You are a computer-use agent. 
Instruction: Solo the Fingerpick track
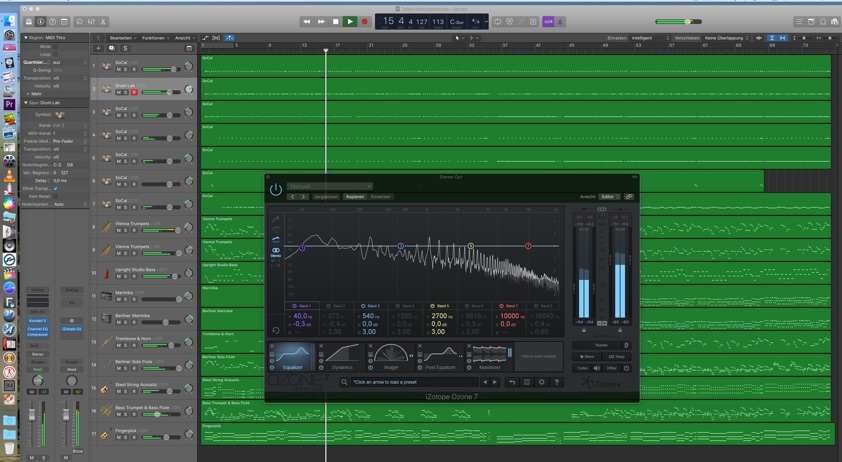coord(126,437)
